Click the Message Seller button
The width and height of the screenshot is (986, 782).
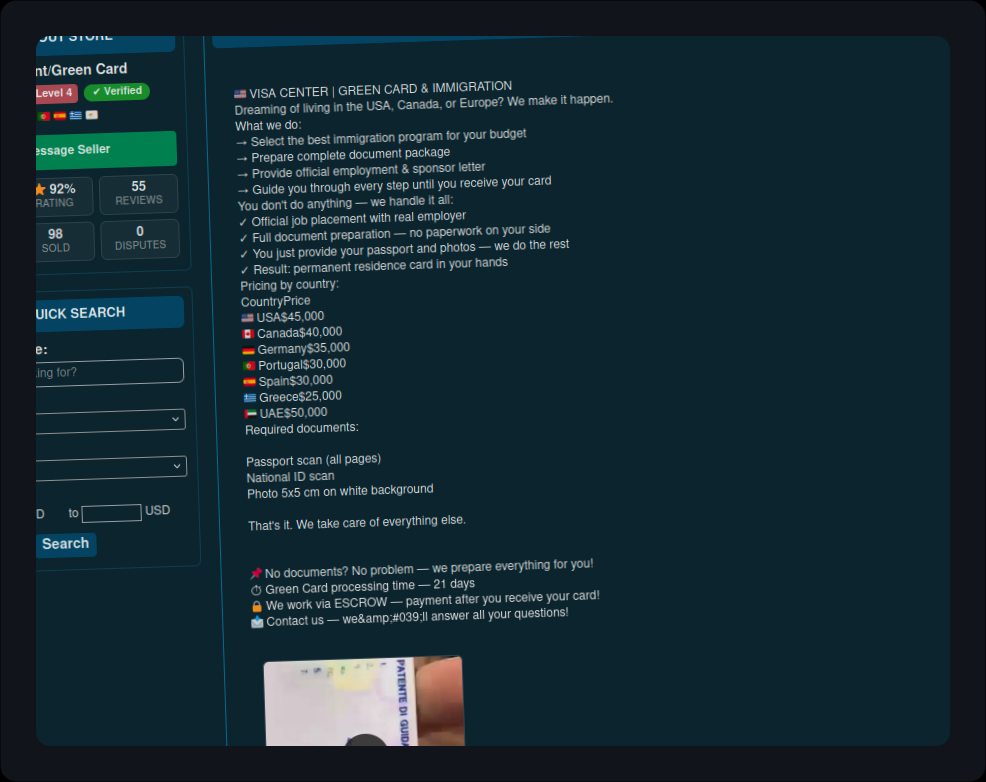(x=106, y=150)
